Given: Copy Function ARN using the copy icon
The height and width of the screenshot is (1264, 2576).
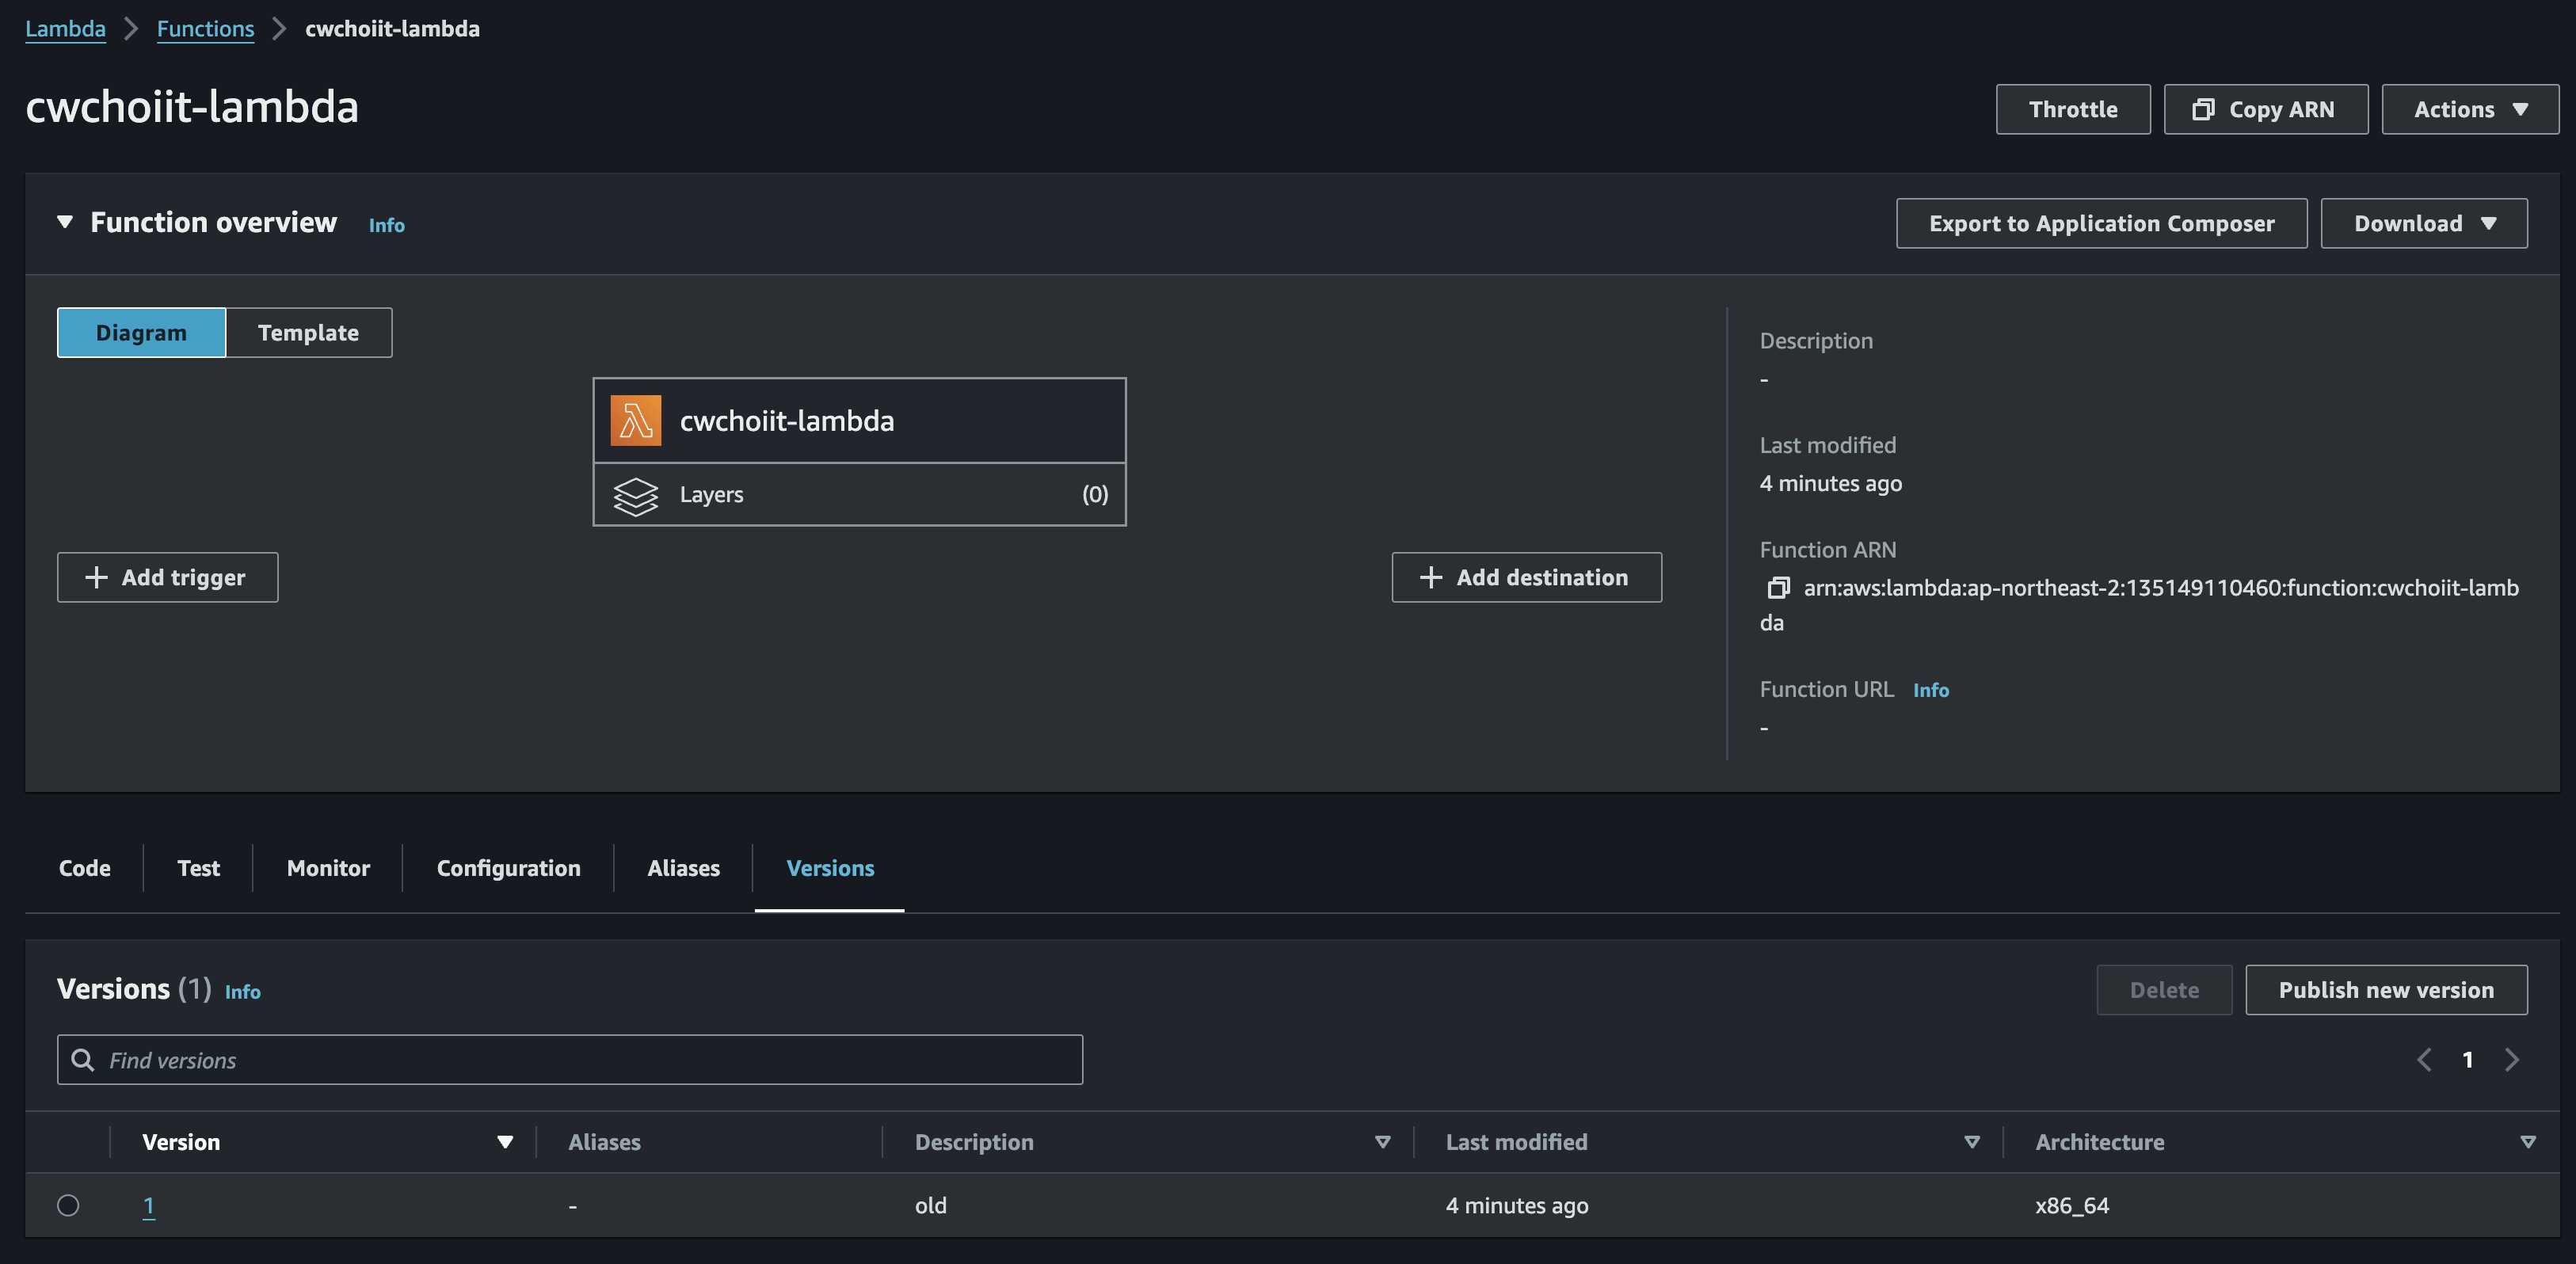Looking at the screenshot, I should [x=1778, y=588].
